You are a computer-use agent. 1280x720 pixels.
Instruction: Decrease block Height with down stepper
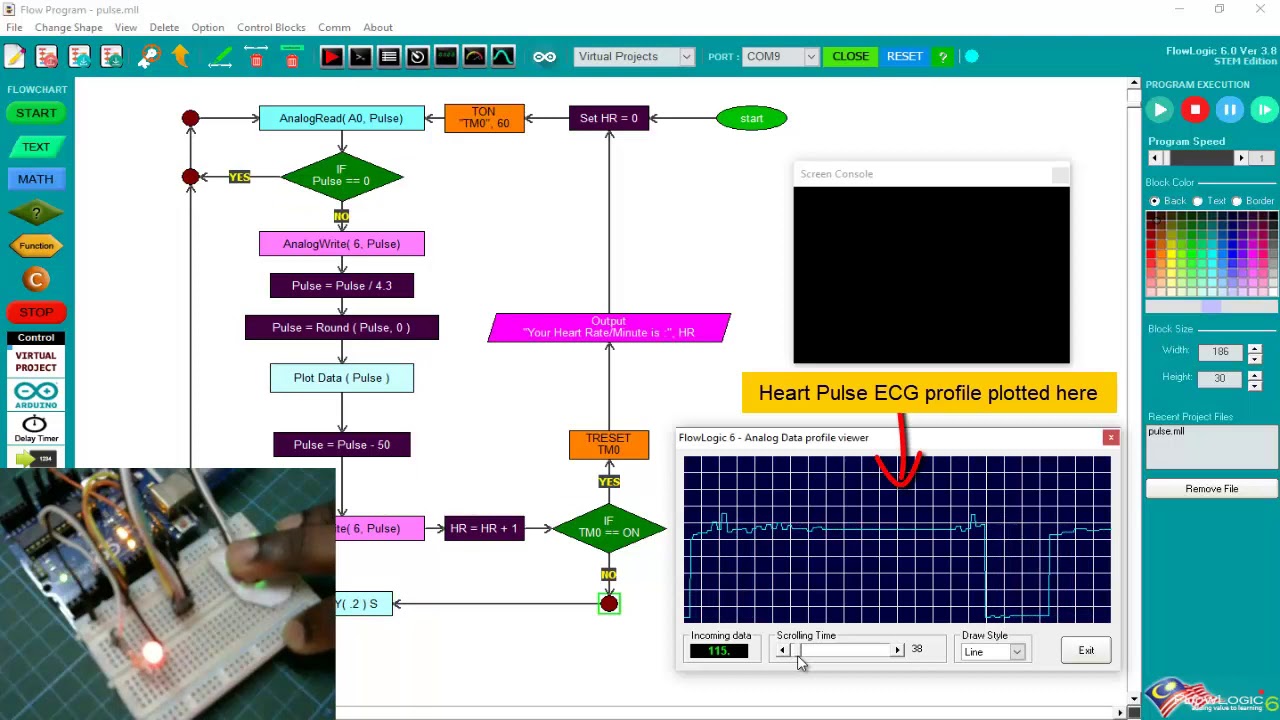click(x=1254, y=384)
